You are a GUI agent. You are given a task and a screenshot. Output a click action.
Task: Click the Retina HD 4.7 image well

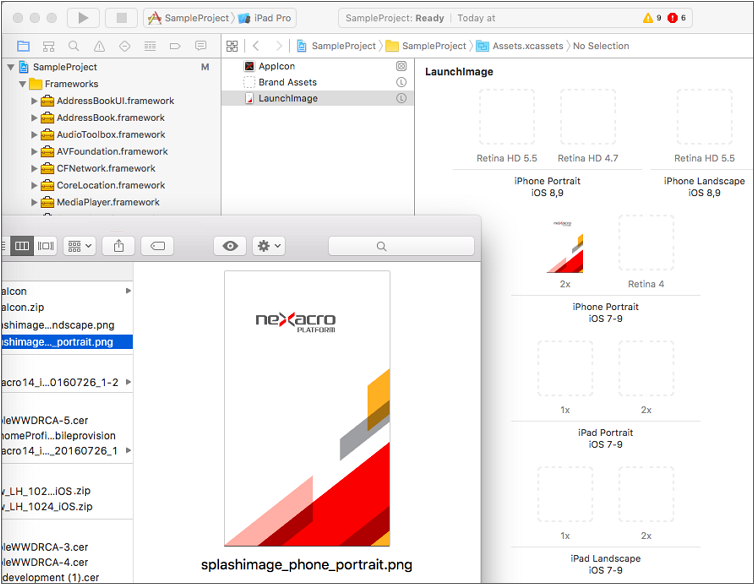pos(588,117)
